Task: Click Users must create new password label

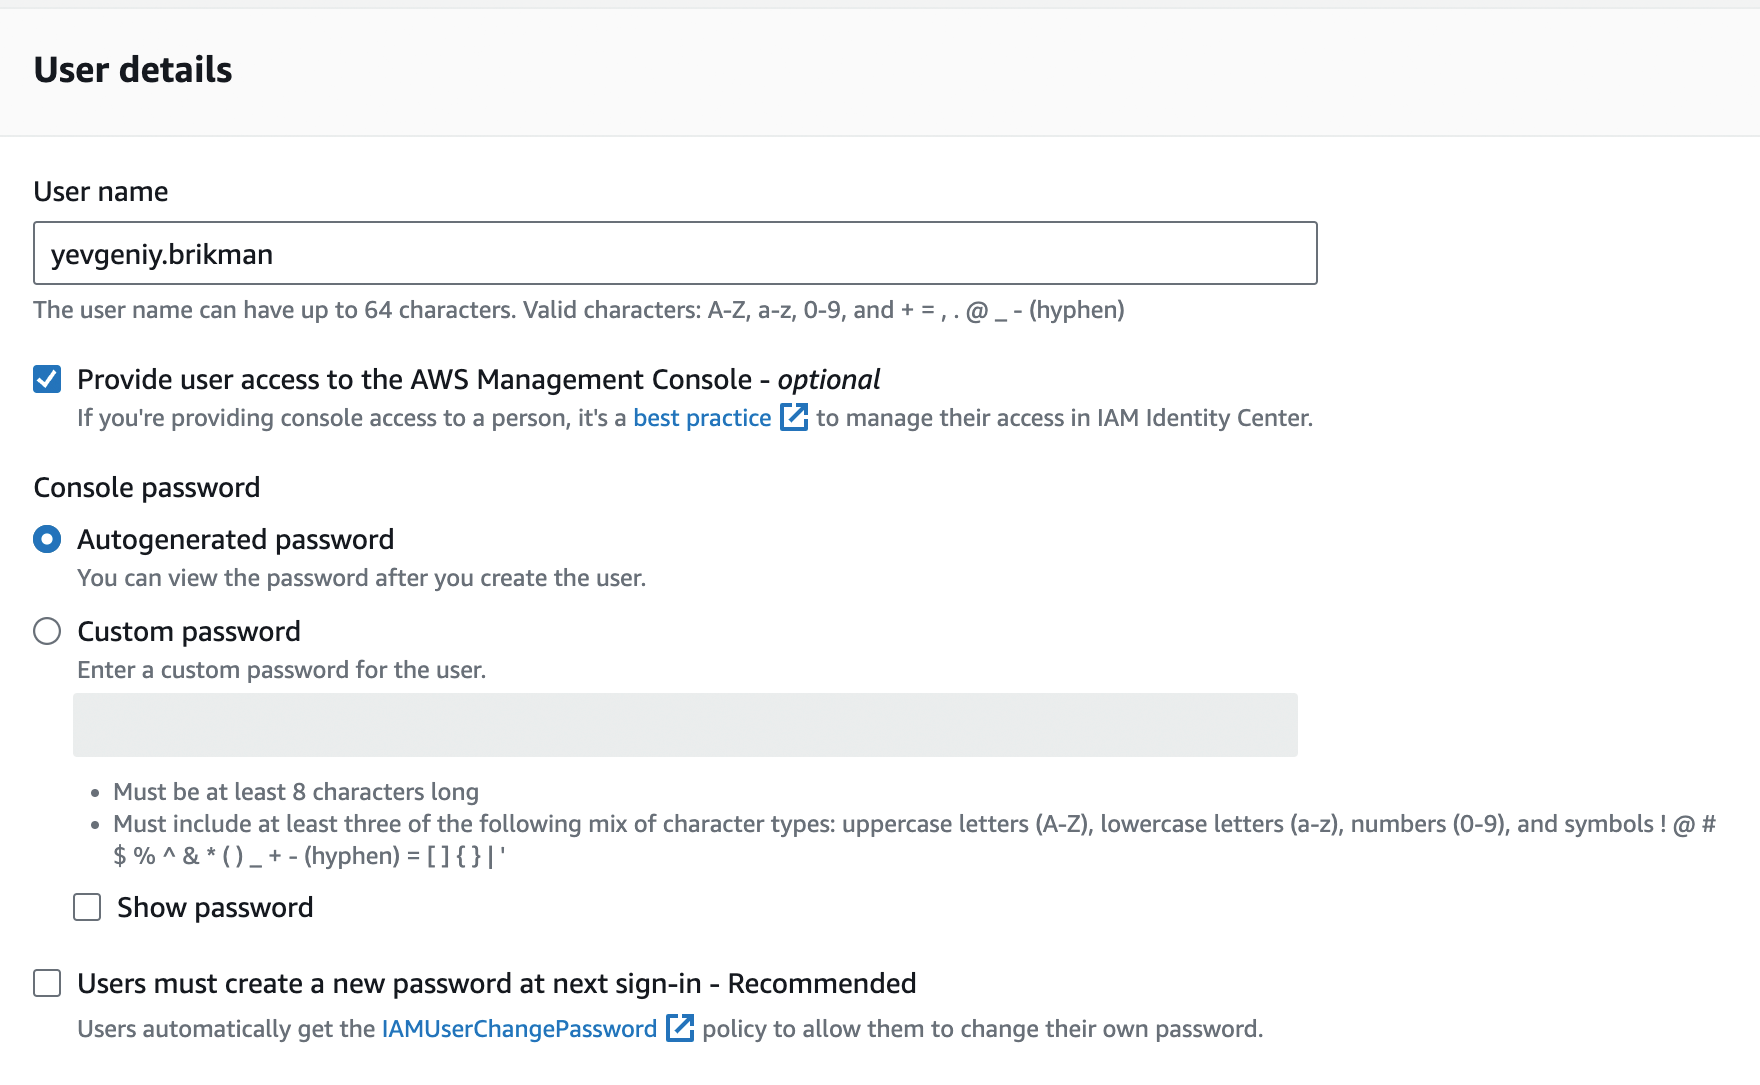Action: click(x=496, y=984)
